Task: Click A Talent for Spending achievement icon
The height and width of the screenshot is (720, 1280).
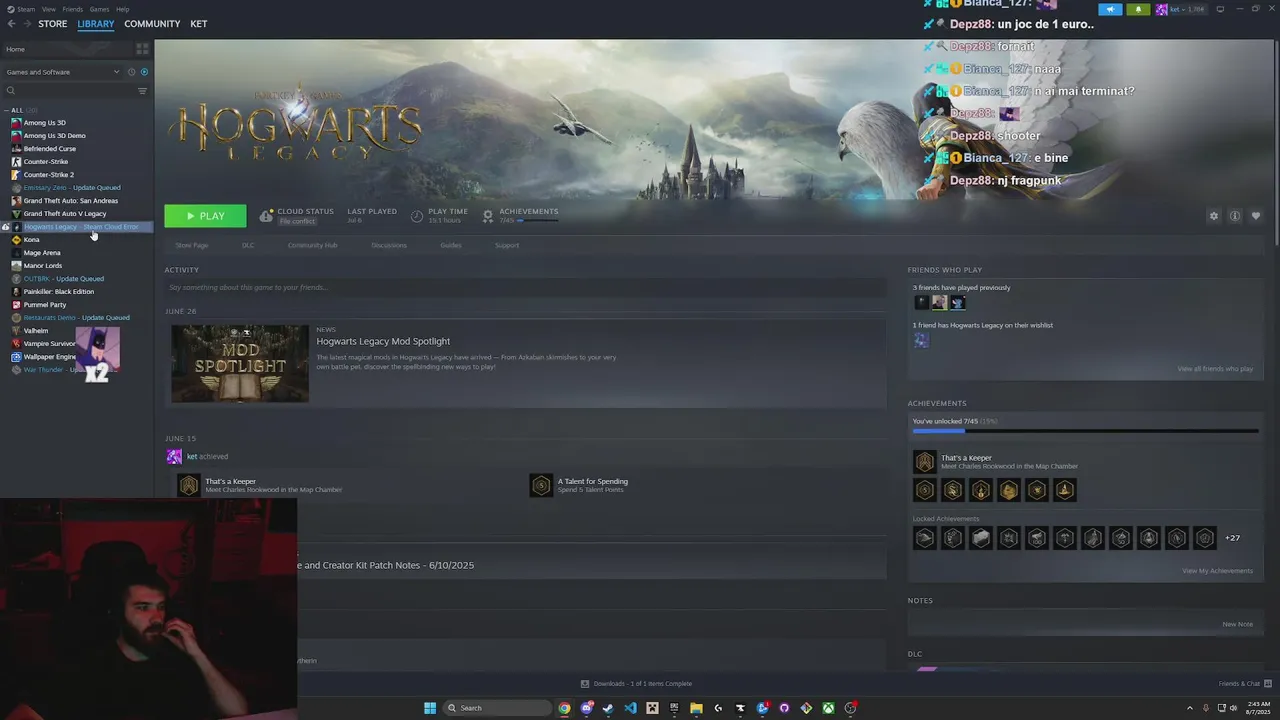Action: (541, 486)
